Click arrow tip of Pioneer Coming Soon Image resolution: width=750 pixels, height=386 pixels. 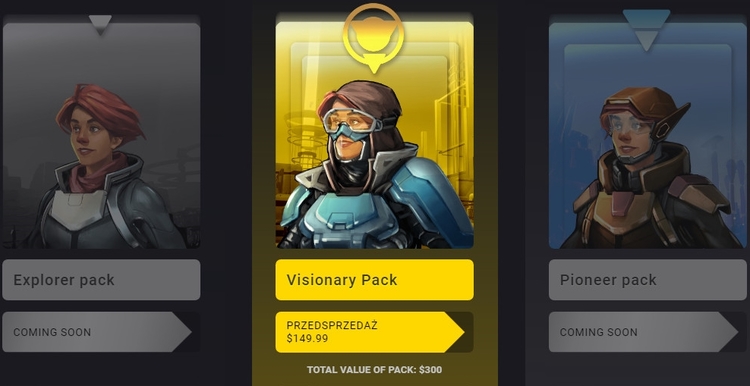click(x=729, y=332)
